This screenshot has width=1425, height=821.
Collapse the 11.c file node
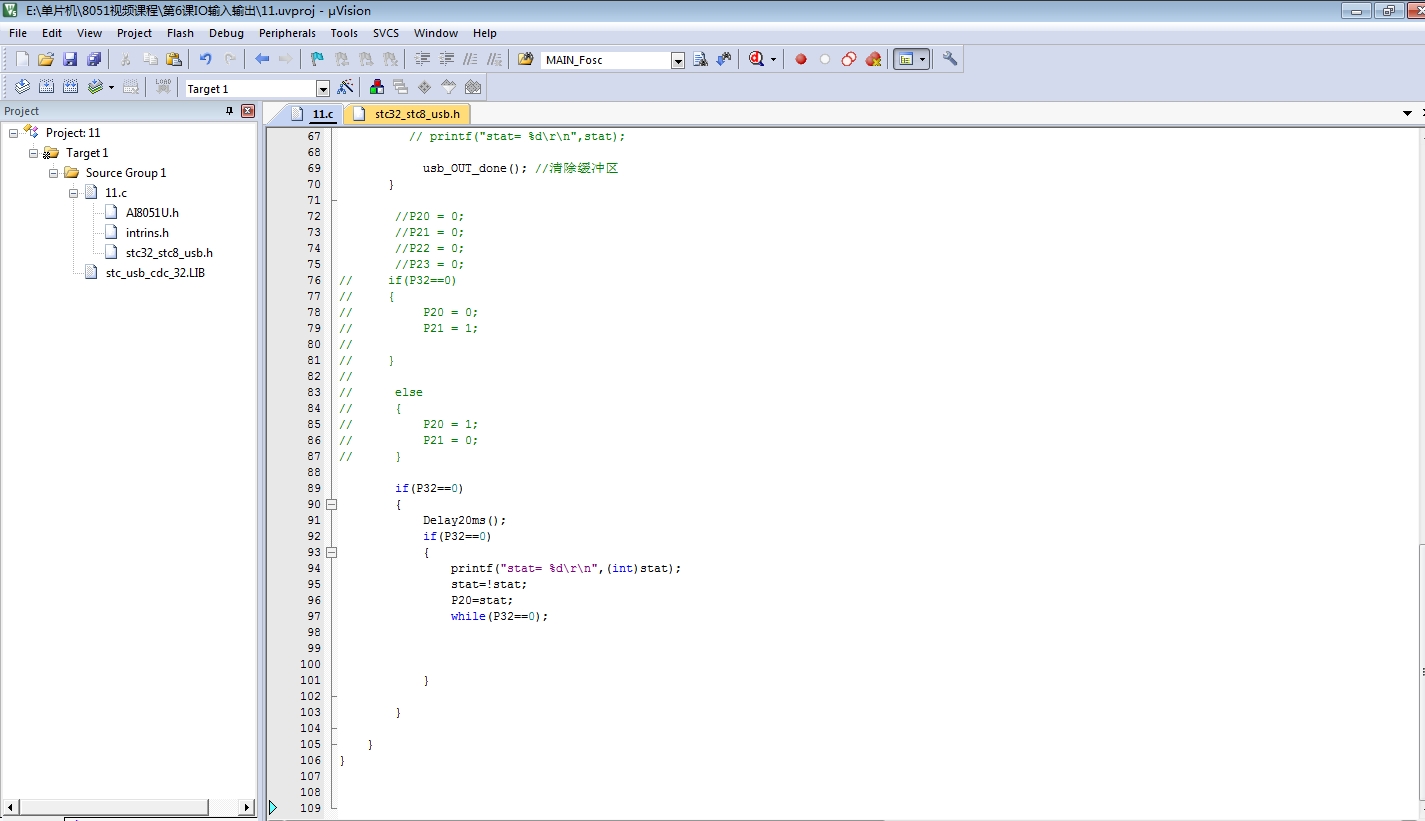tap(73, 193)
